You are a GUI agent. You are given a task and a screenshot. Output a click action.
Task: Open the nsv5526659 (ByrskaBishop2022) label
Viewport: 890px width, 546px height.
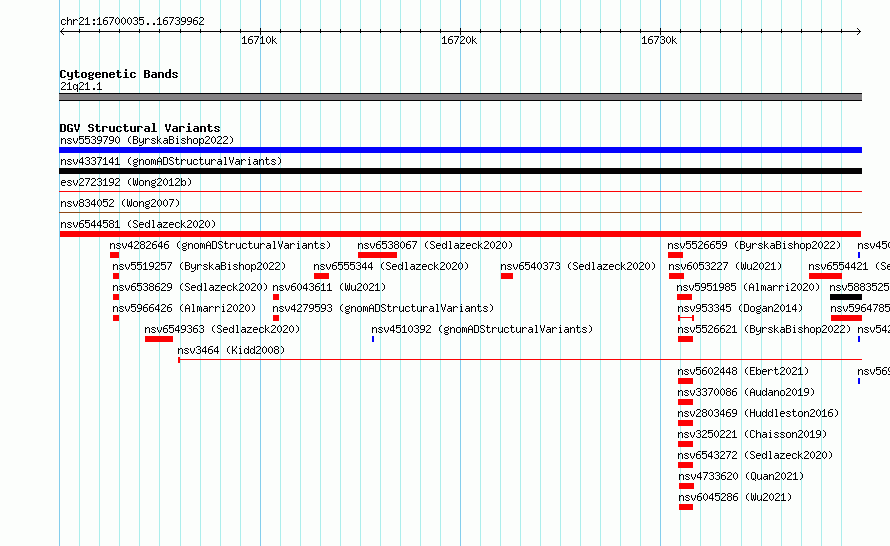754,245
